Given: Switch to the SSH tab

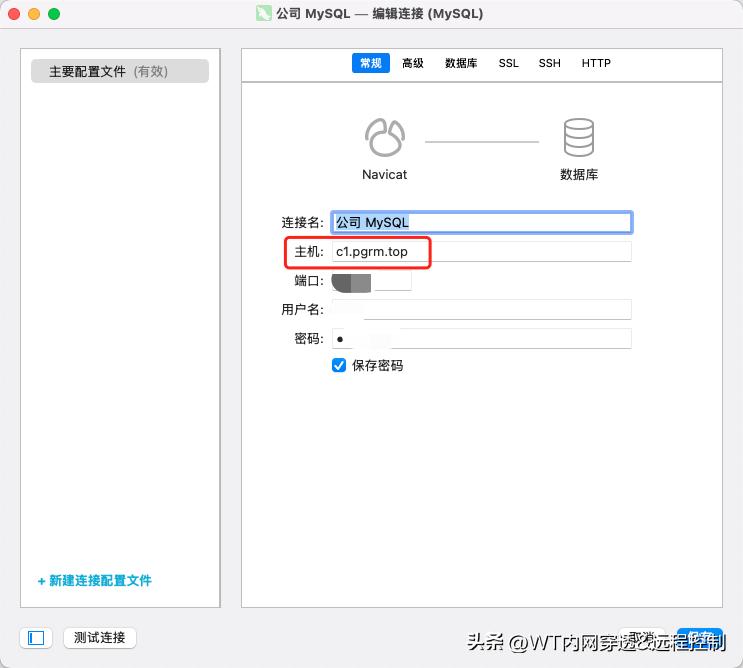Looking at the screenshot, I should pos(549,63).
